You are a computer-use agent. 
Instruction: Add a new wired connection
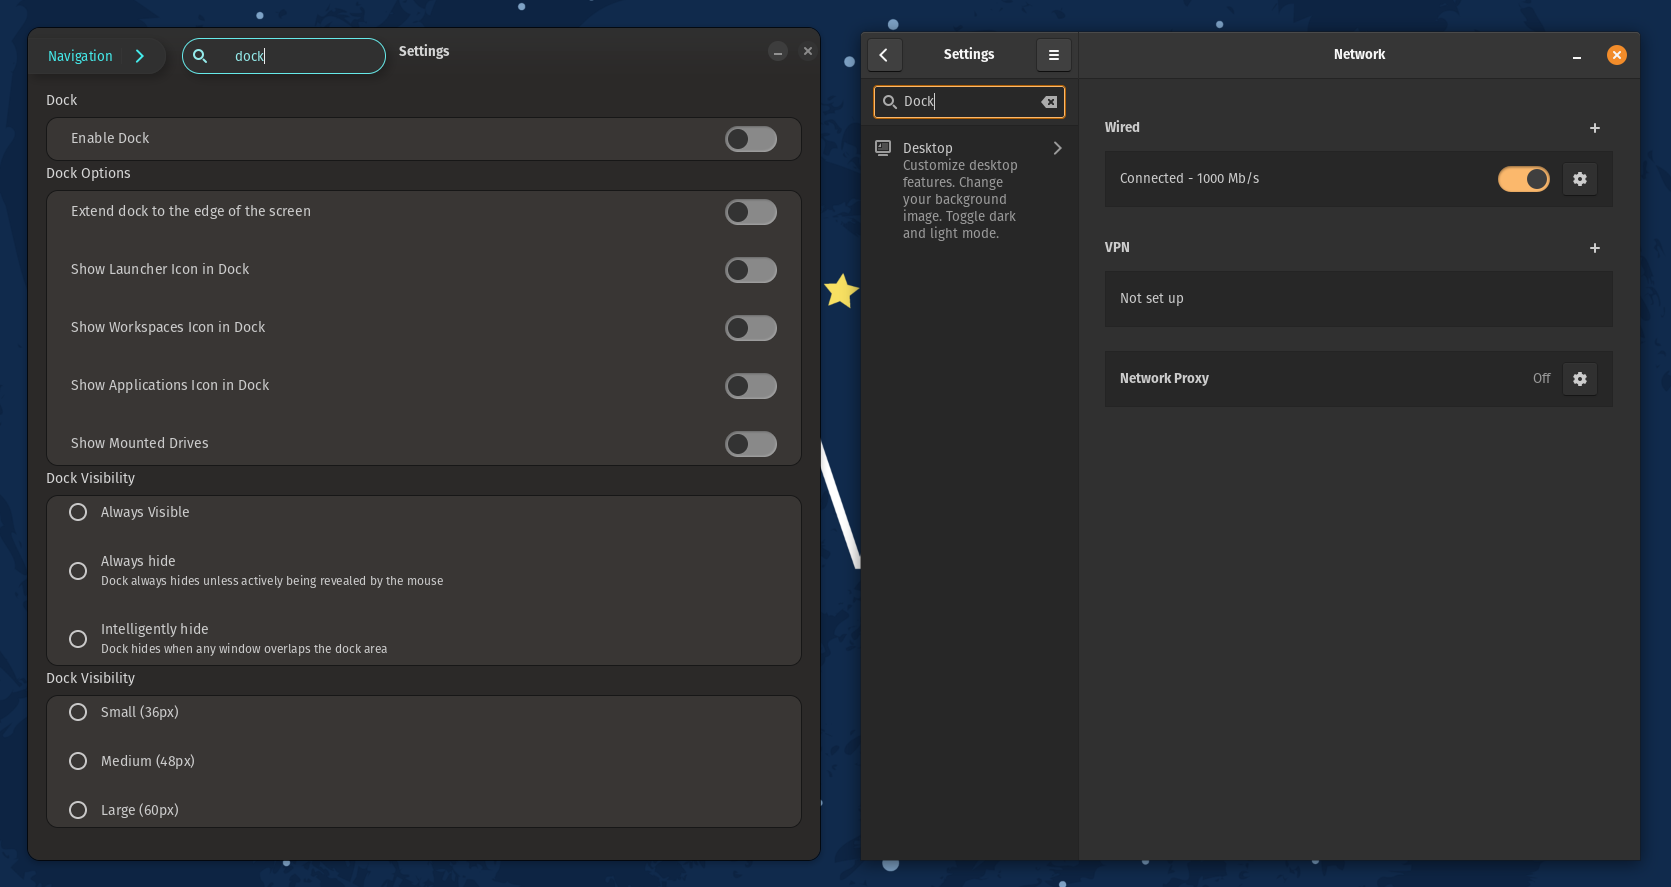pos(1594,128)
